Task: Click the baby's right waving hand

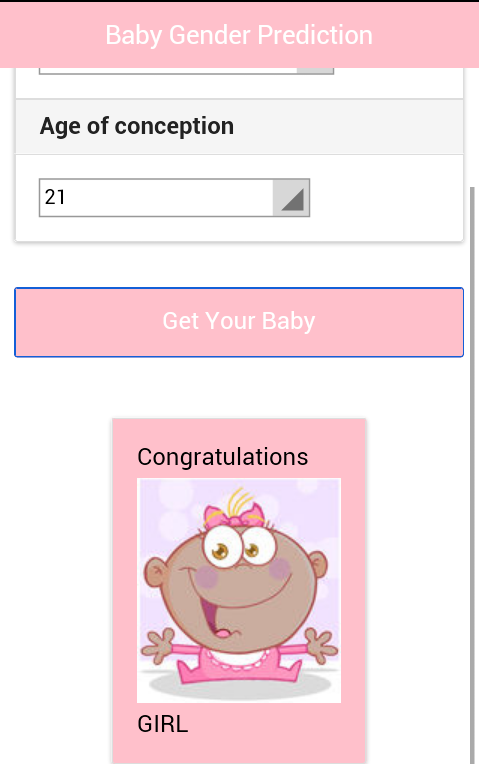Action: point(320,646)
